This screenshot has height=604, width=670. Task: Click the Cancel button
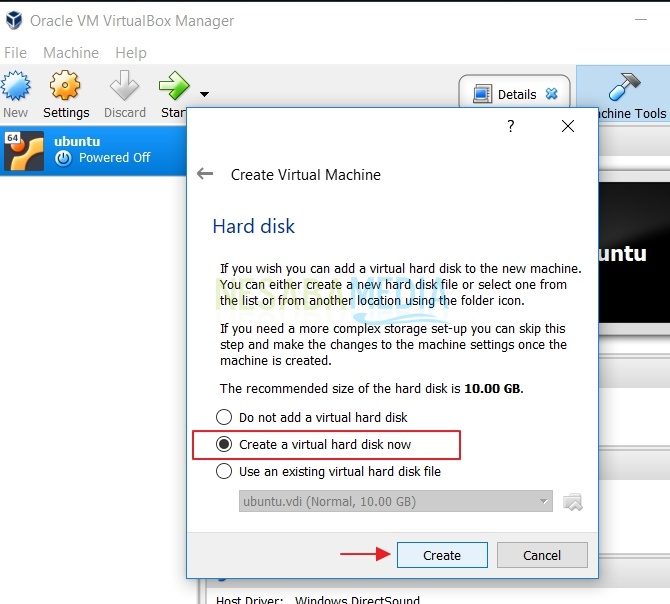pos(542,555)
